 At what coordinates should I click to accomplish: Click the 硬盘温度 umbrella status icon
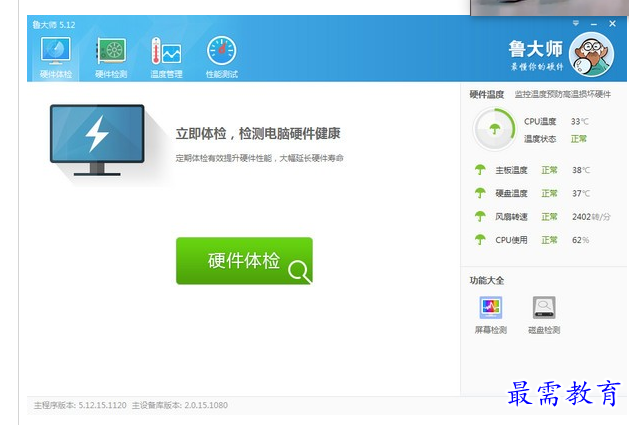[480, 193]
